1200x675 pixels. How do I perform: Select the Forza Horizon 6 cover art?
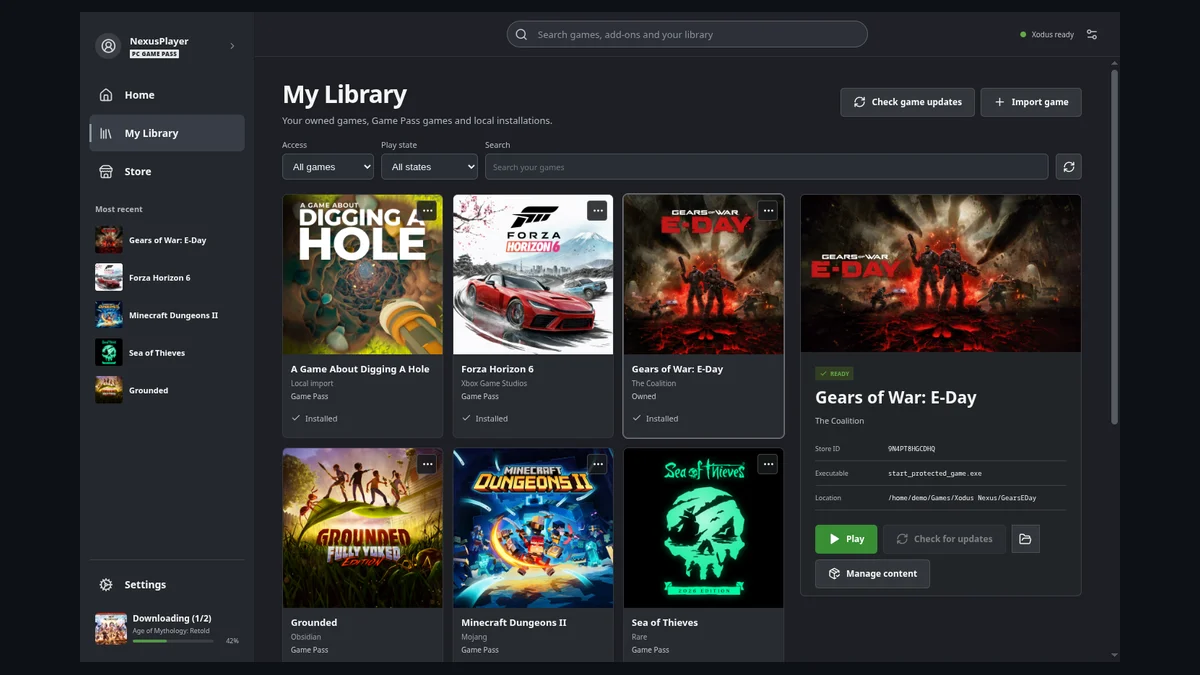533,275
